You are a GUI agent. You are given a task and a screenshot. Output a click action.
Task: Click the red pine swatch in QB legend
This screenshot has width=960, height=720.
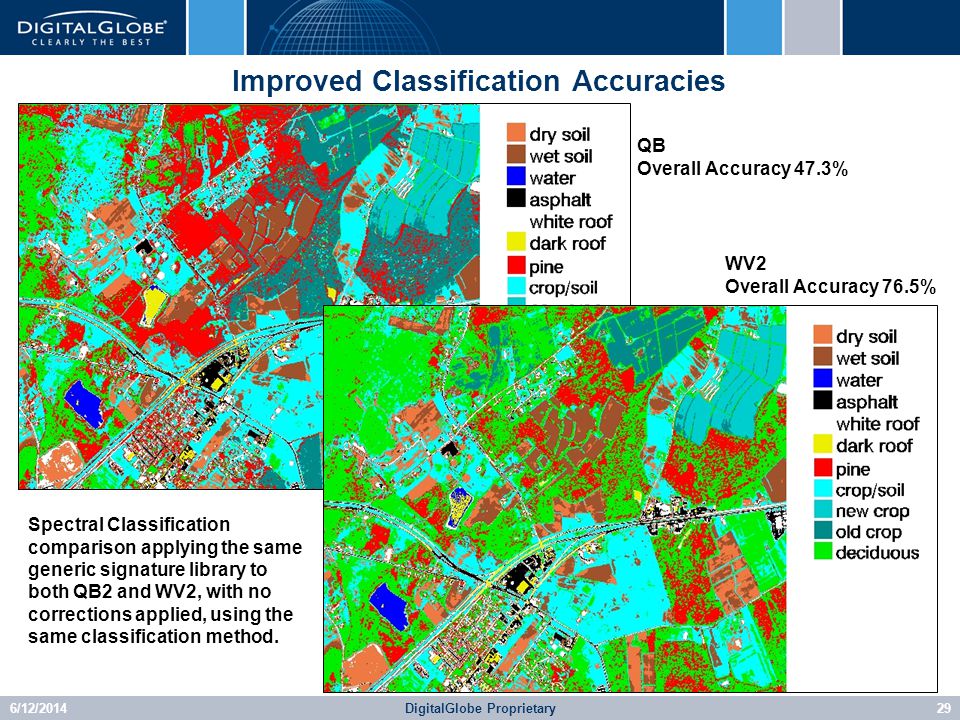pyautogui.click(x=516, y=264)
